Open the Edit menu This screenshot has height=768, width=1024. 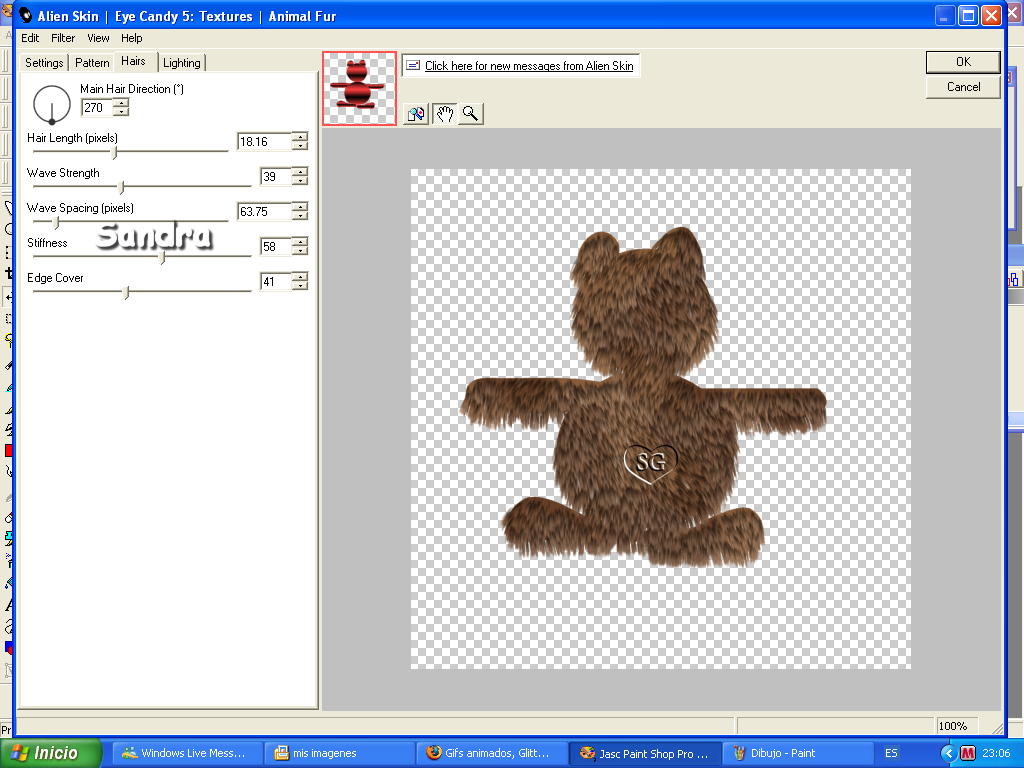click(x=30, y=38)
